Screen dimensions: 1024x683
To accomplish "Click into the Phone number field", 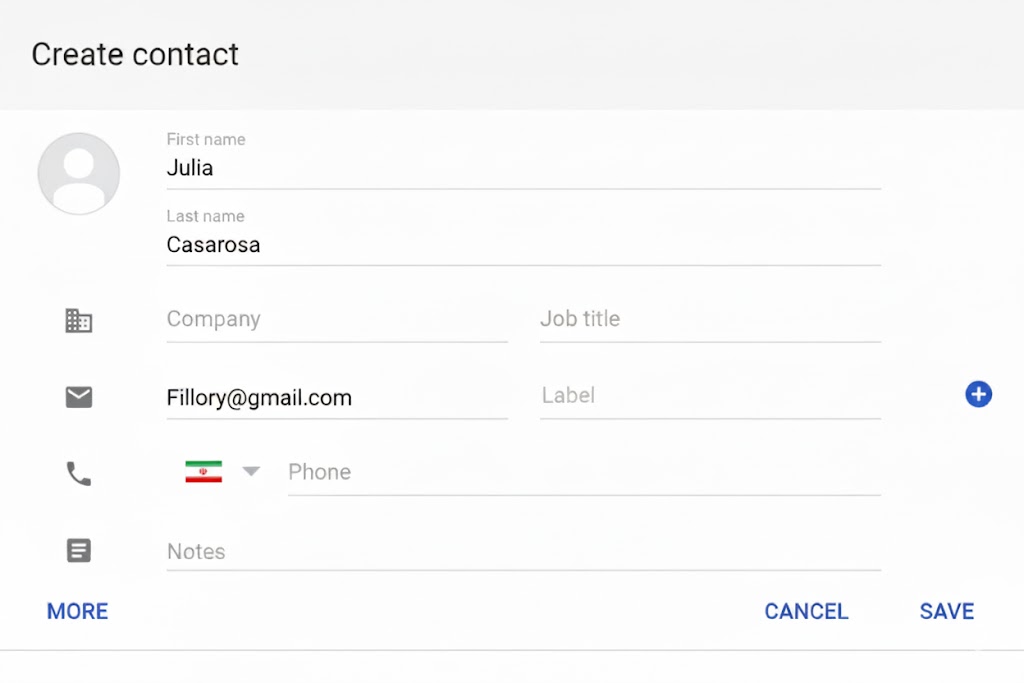I will click(584, 473).
